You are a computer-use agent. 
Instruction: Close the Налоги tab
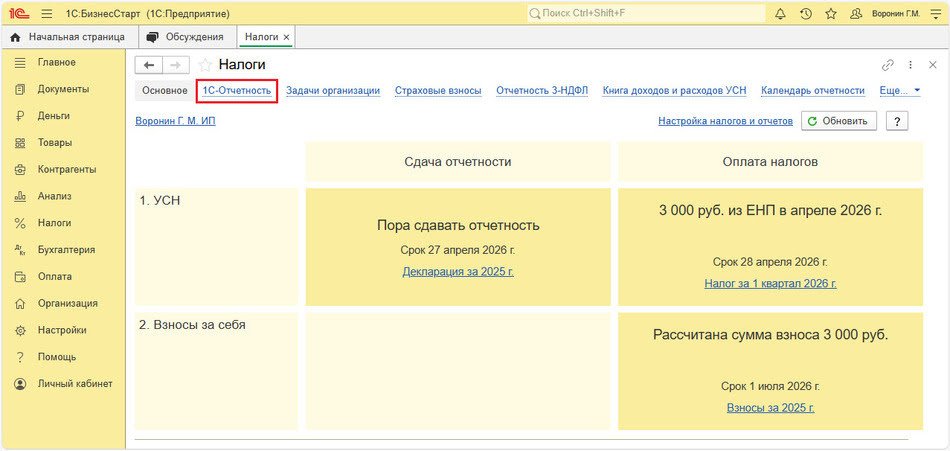point(287,38)
